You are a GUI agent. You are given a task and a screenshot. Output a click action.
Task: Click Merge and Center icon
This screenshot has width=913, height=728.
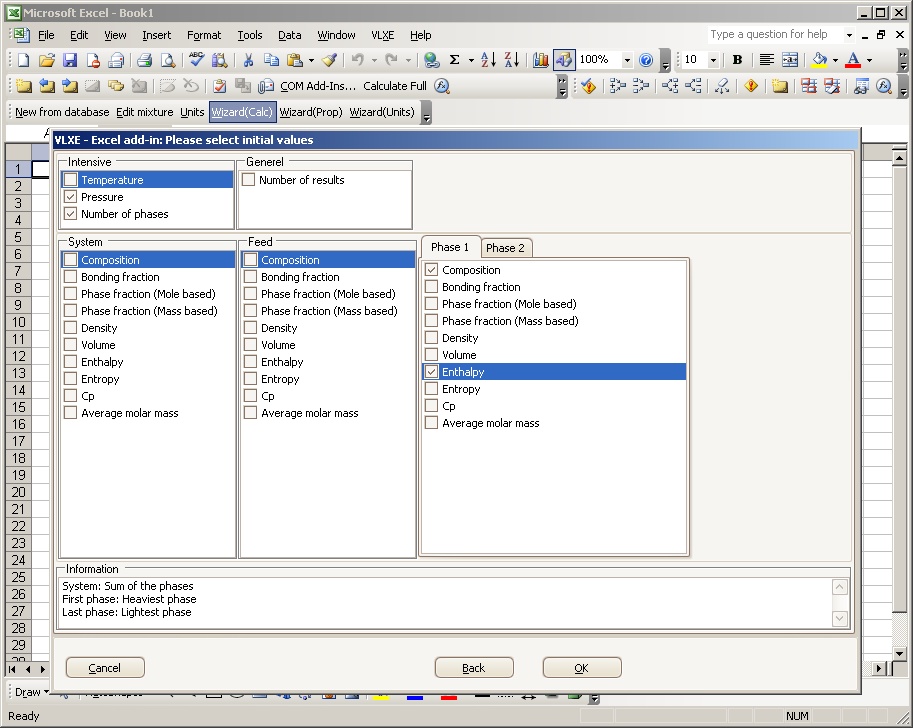(x=790, y=59)
